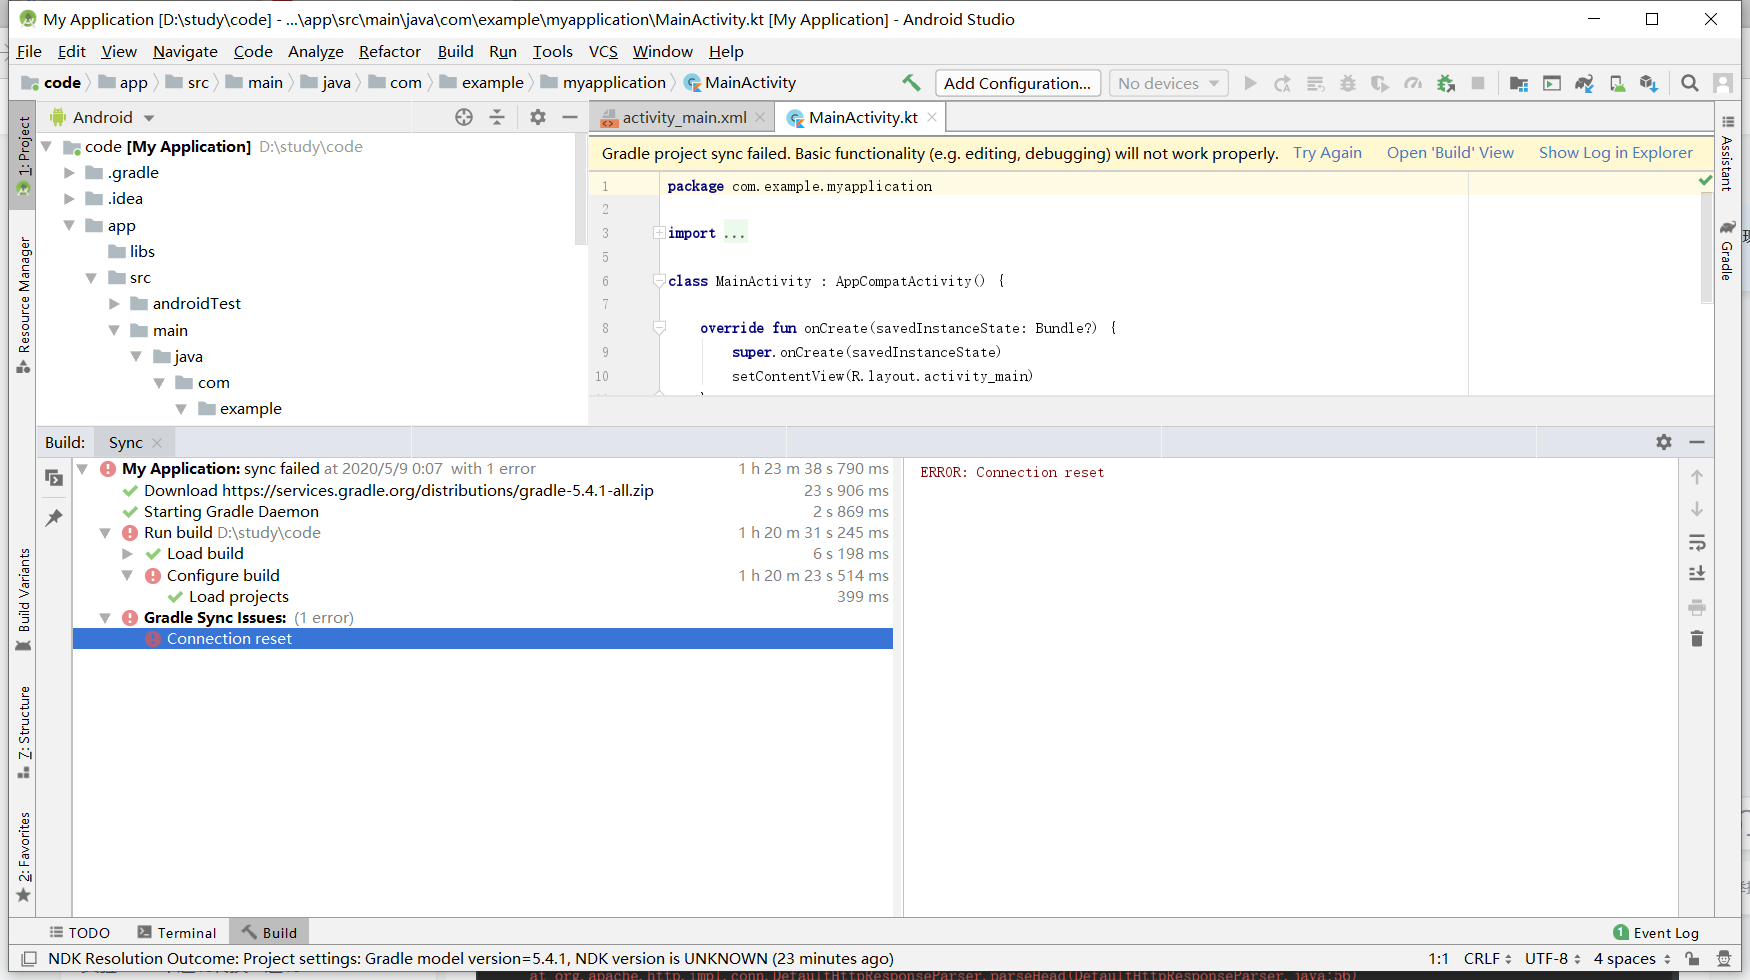Click Open 'Build' View link
The image size is (1750, 980).
pyautogui.click(x=1450, y=153)
